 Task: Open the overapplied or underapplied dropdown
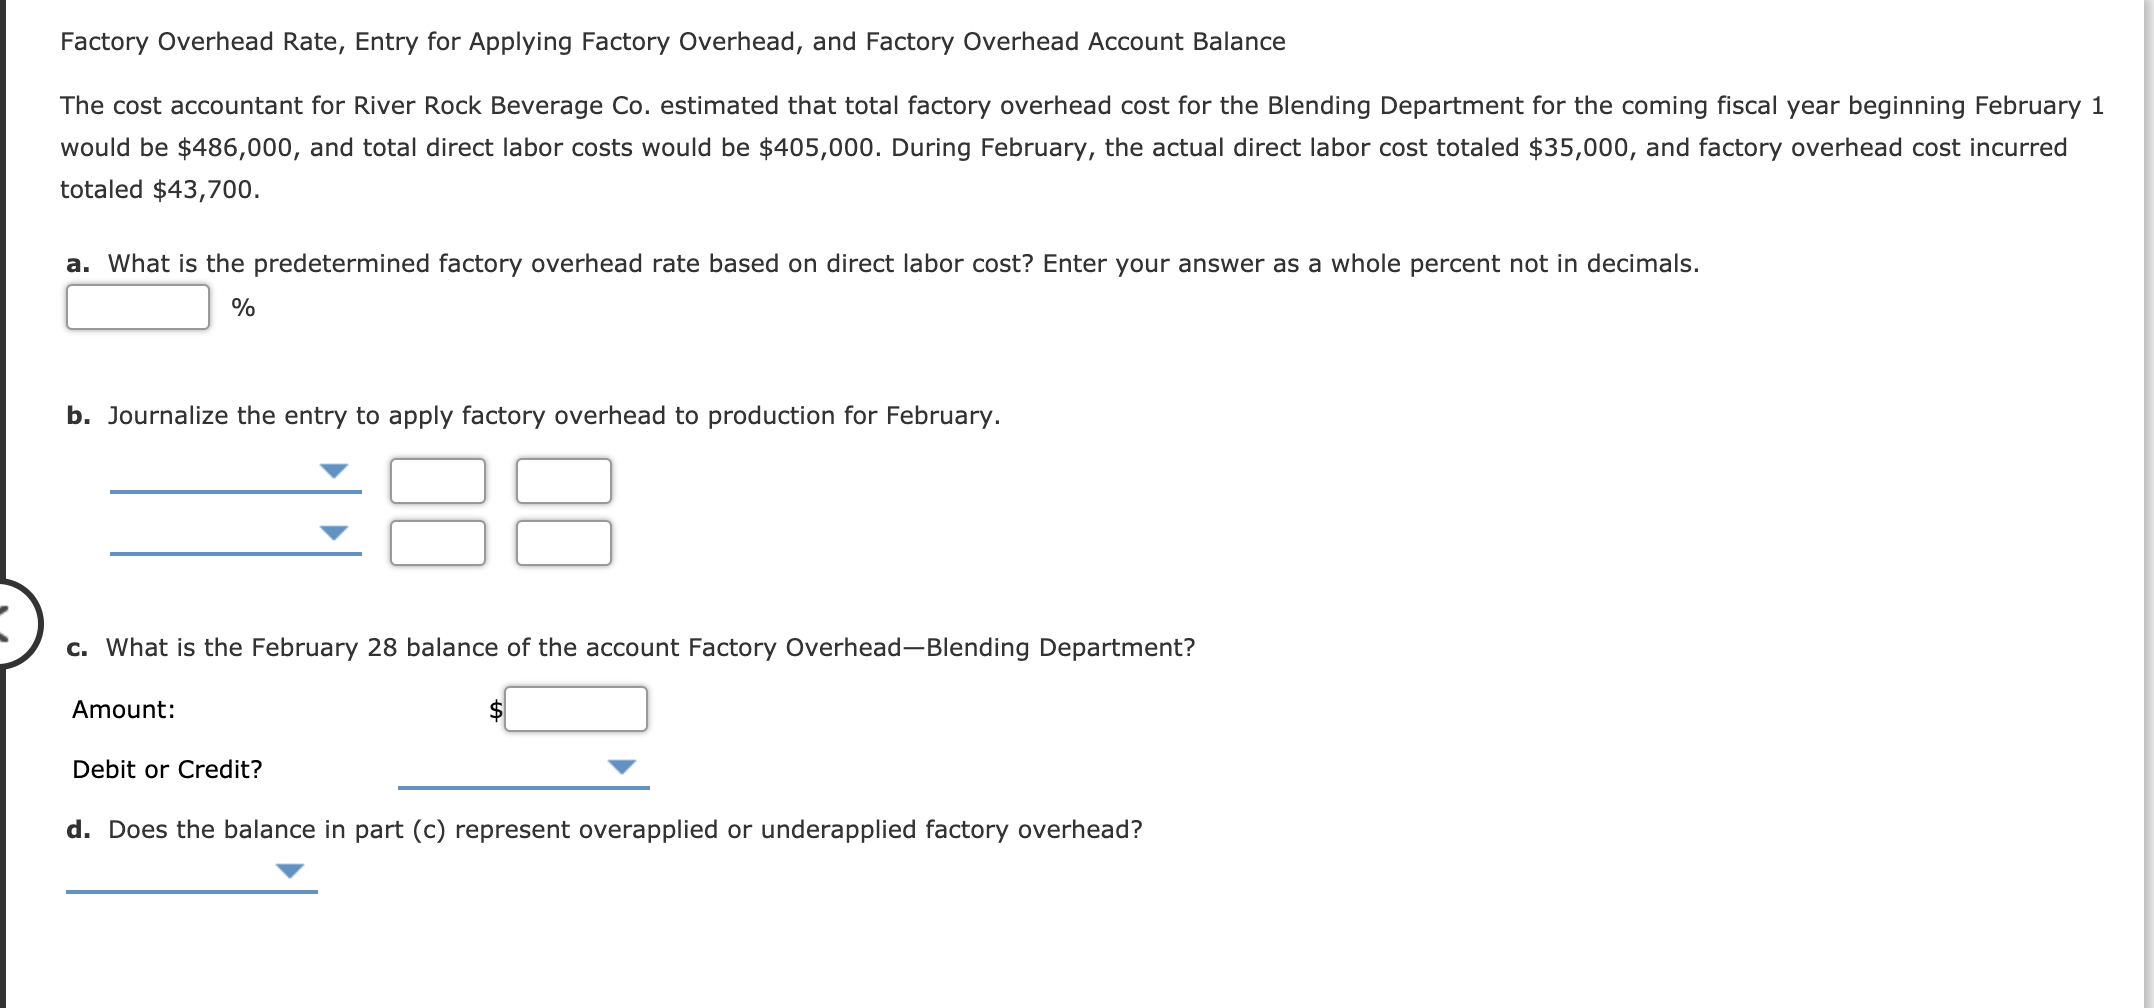[190, 875]
